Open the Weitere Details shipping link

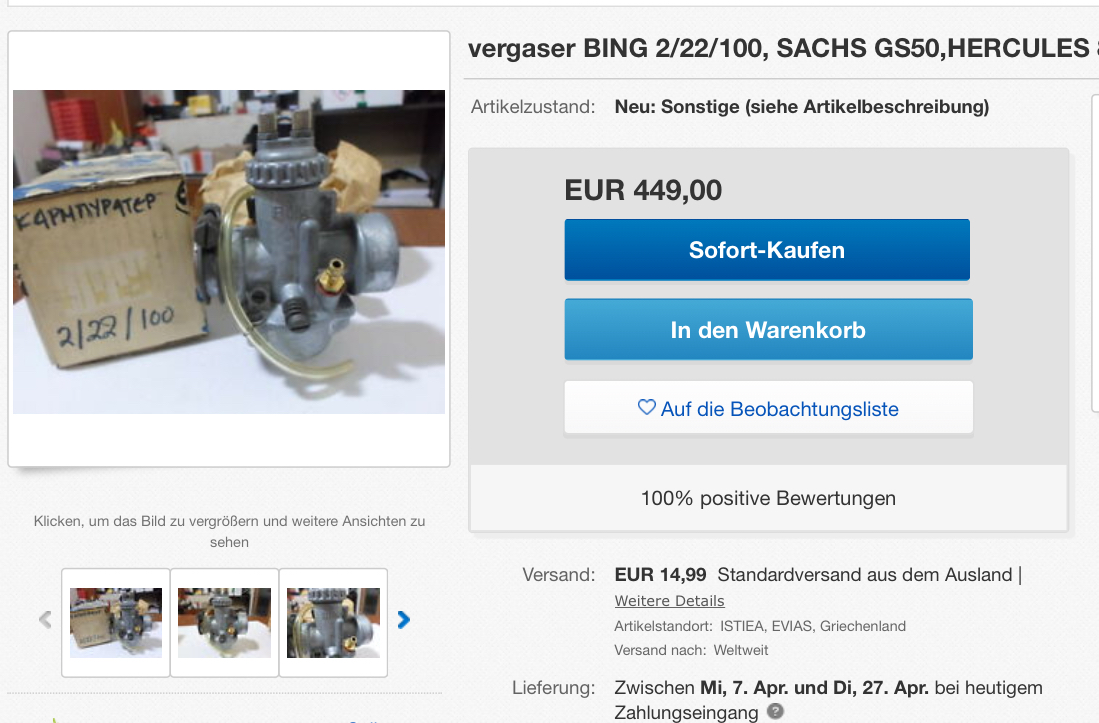tap(669, 601)
